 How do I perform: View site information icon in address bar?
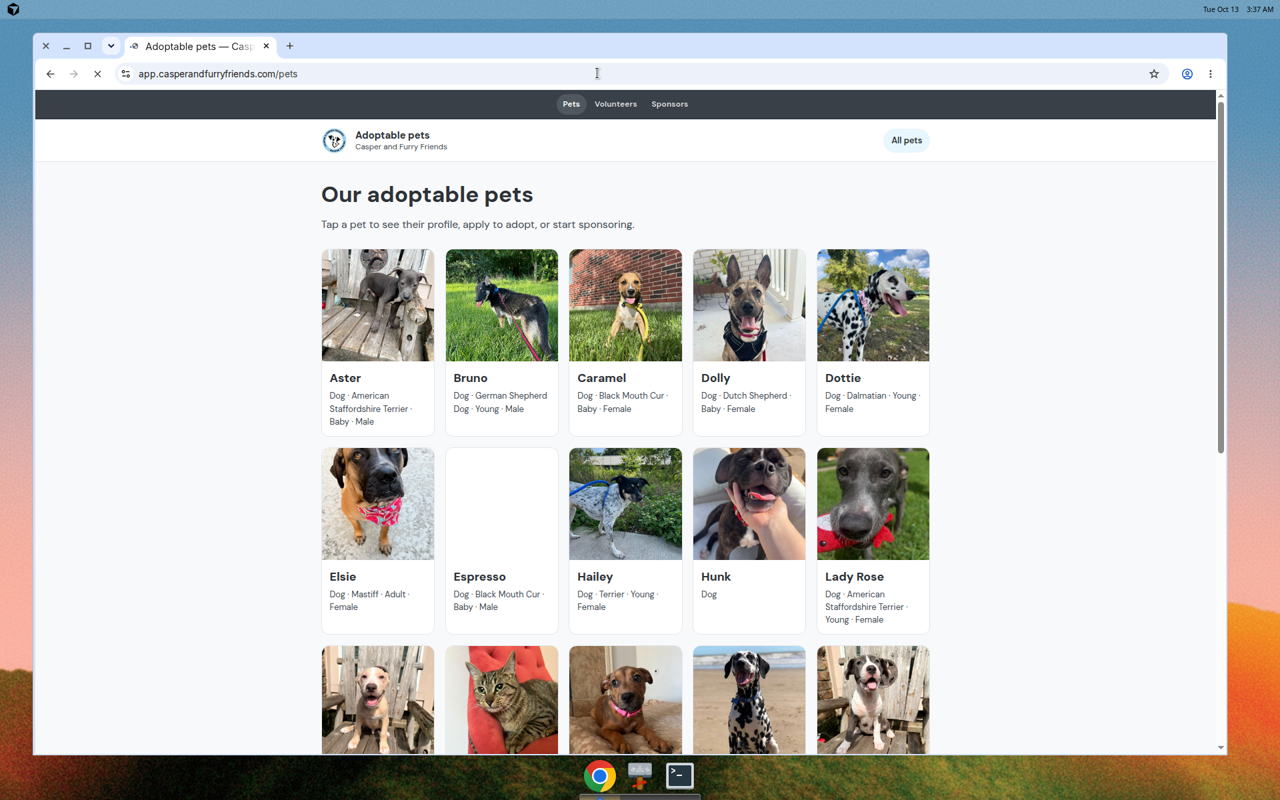(125, 74)
